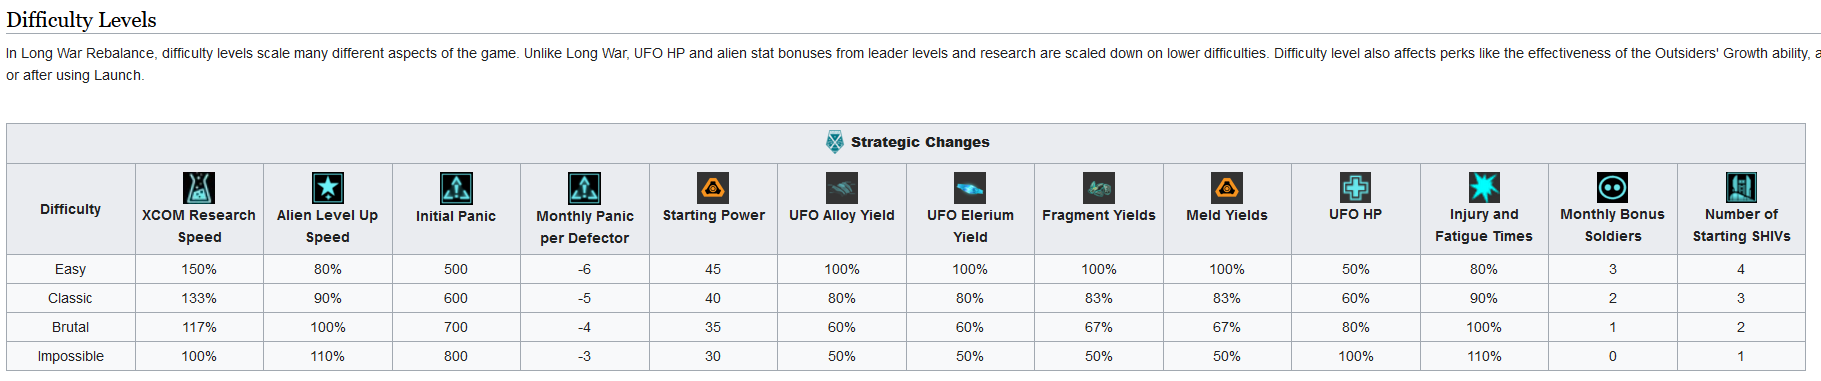Select the Impossible difficulty row label

coord(71,356)
